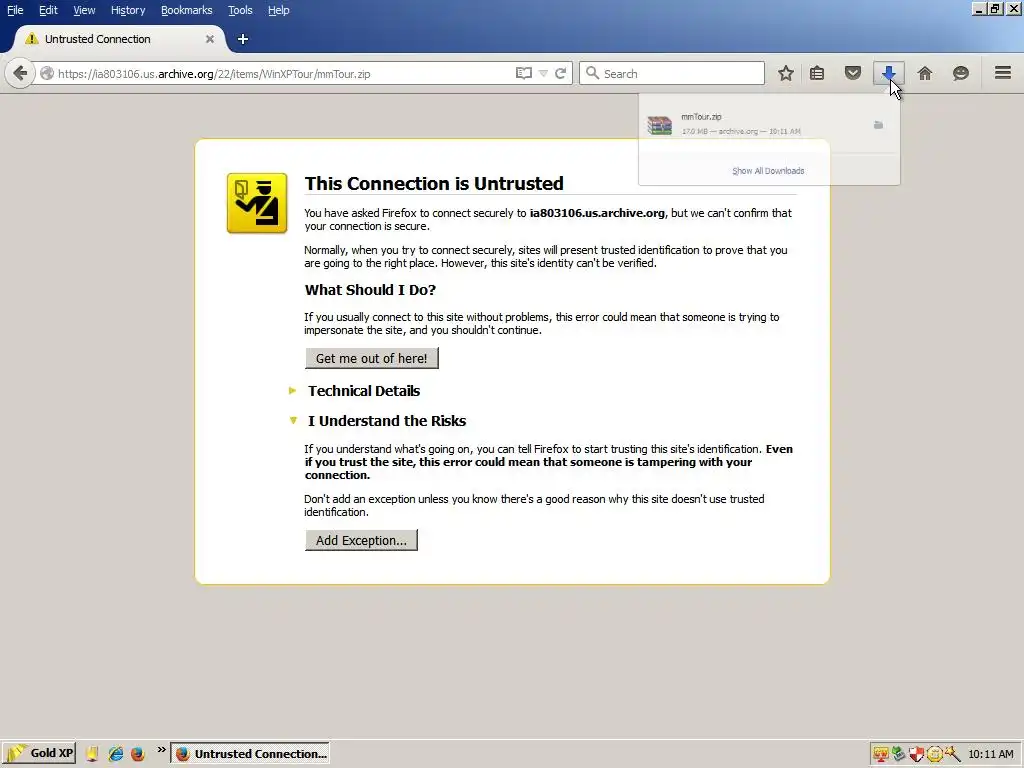The width and height of the screenshot is (1024, 768).
Task: Click the Get me out of here! button
Action: pyautogui.click(x=372, y=358)
